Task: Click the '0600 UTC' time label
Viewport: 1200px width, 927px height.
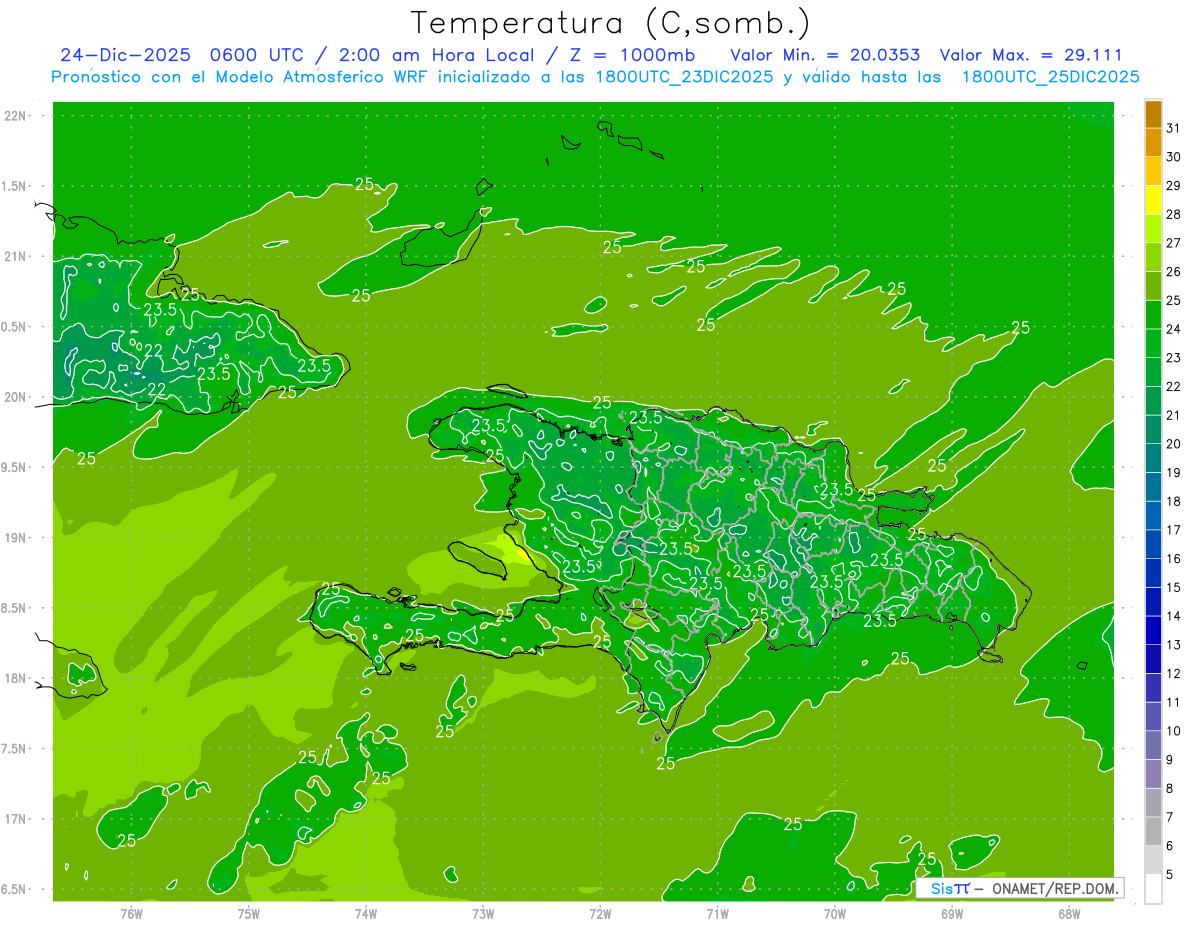Action: [x=256, y=55]
